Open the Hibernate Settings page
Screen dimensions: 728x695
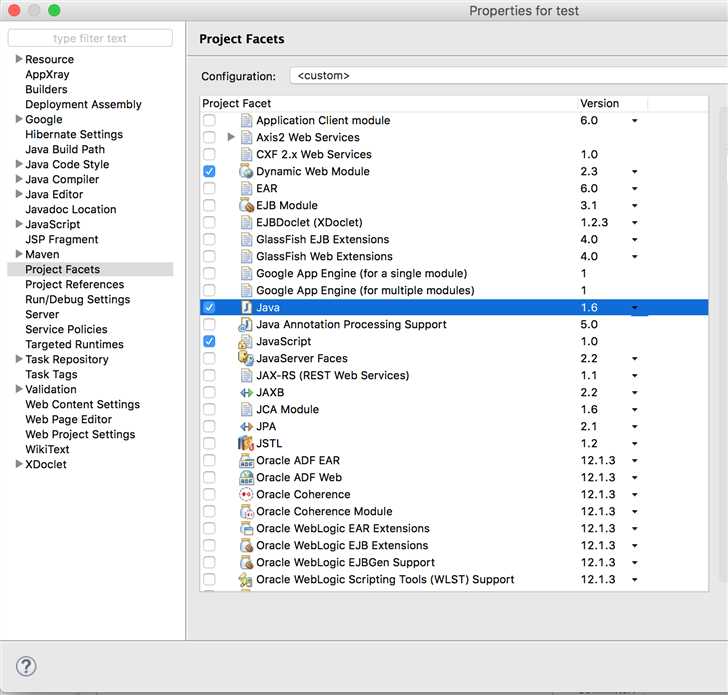coord(74,135)
